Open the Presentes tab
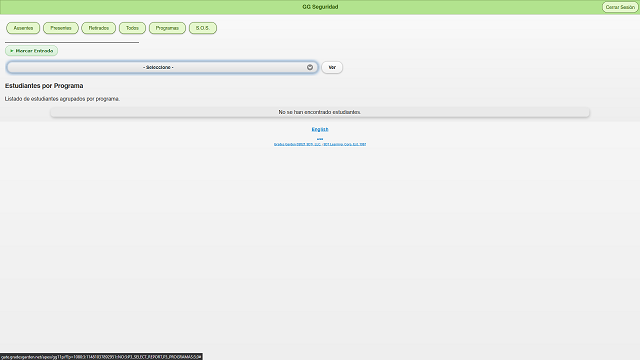Image resolution: width=640 pixels, height=360 pixels. point(61,28)
